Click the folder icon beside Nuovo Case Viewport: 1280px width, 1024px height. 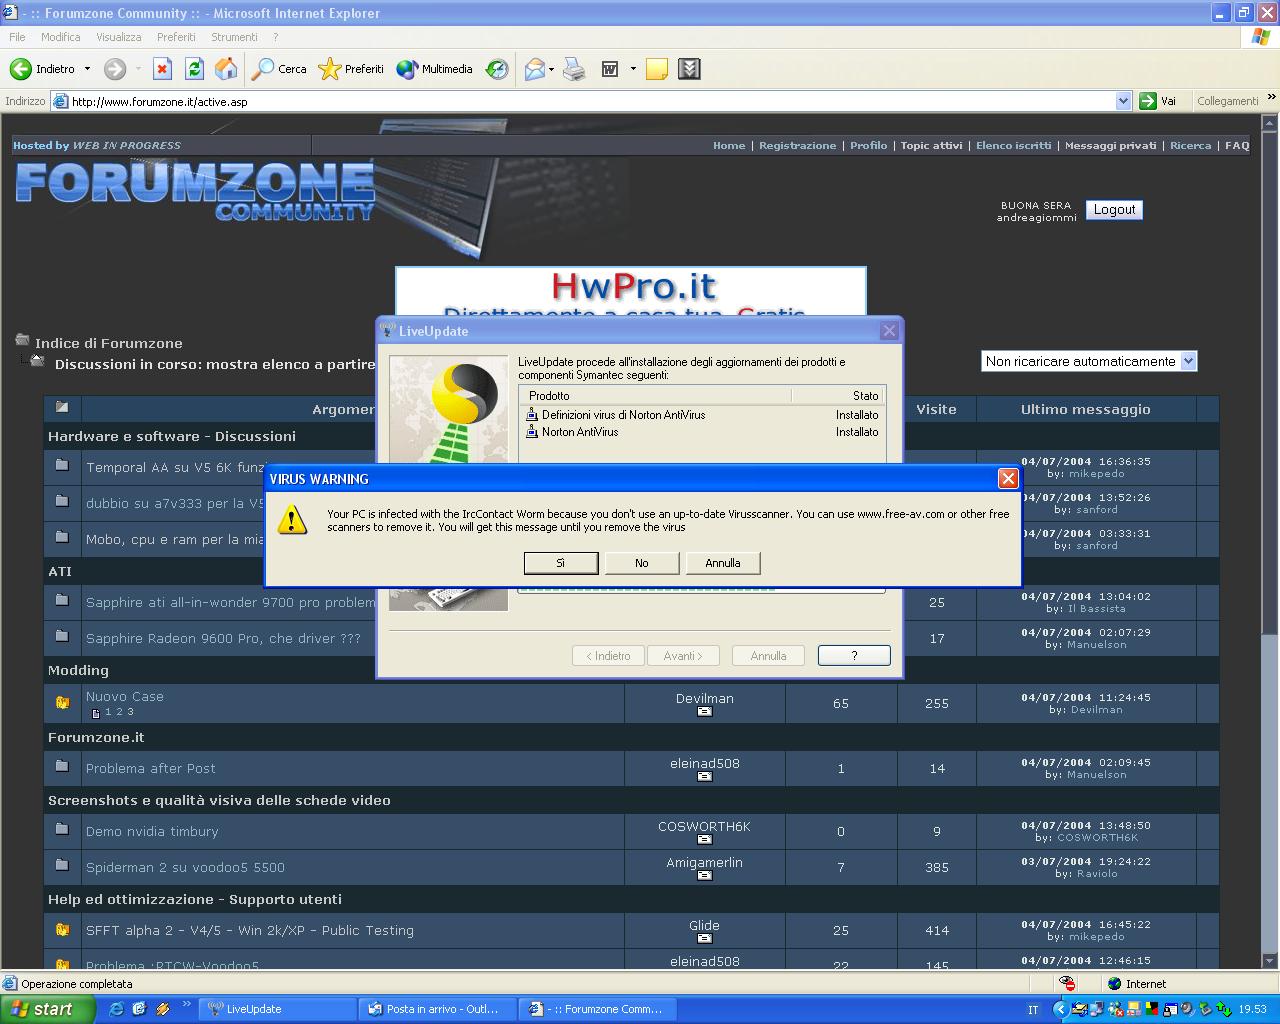pos(62,703)
